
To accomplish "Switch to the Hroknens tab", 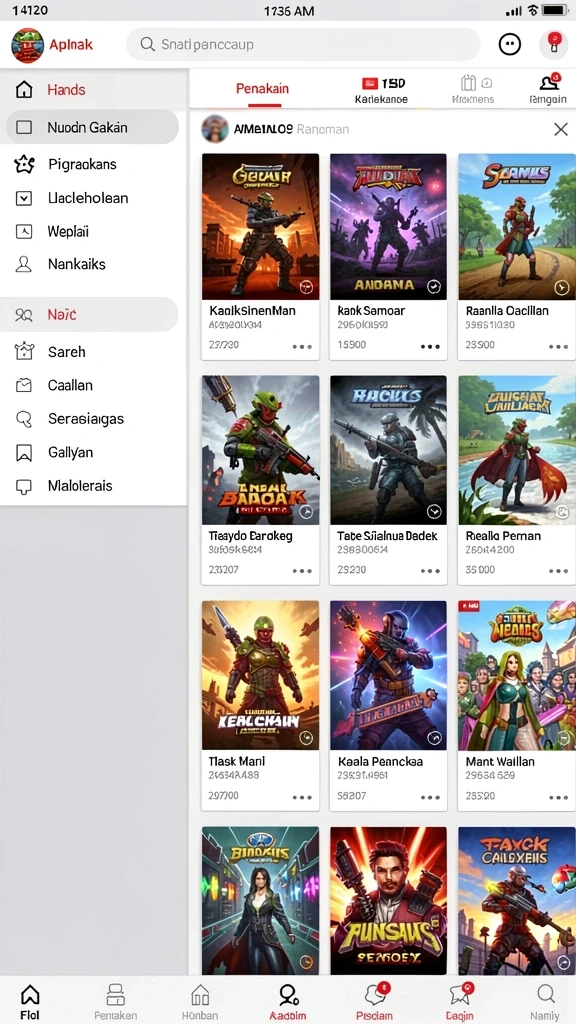I will tap(473, 90).
